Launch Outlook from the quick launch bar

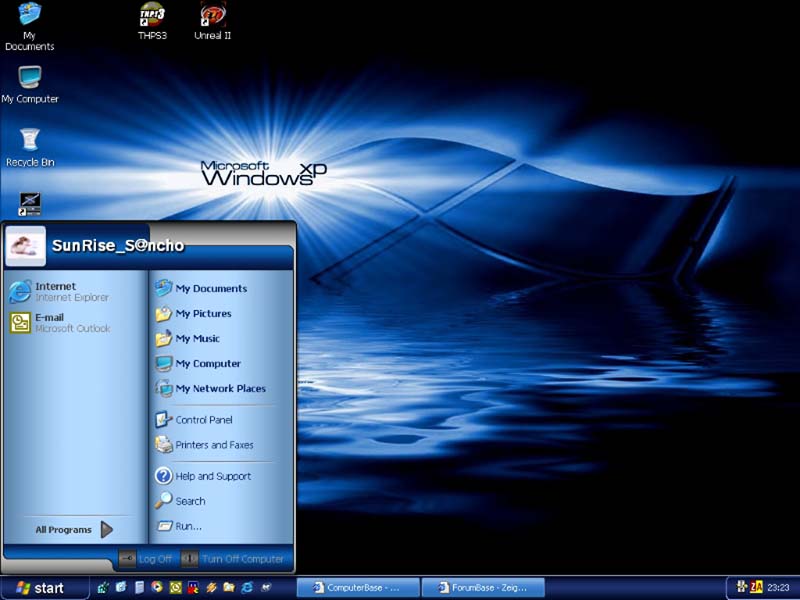(176, 587)
